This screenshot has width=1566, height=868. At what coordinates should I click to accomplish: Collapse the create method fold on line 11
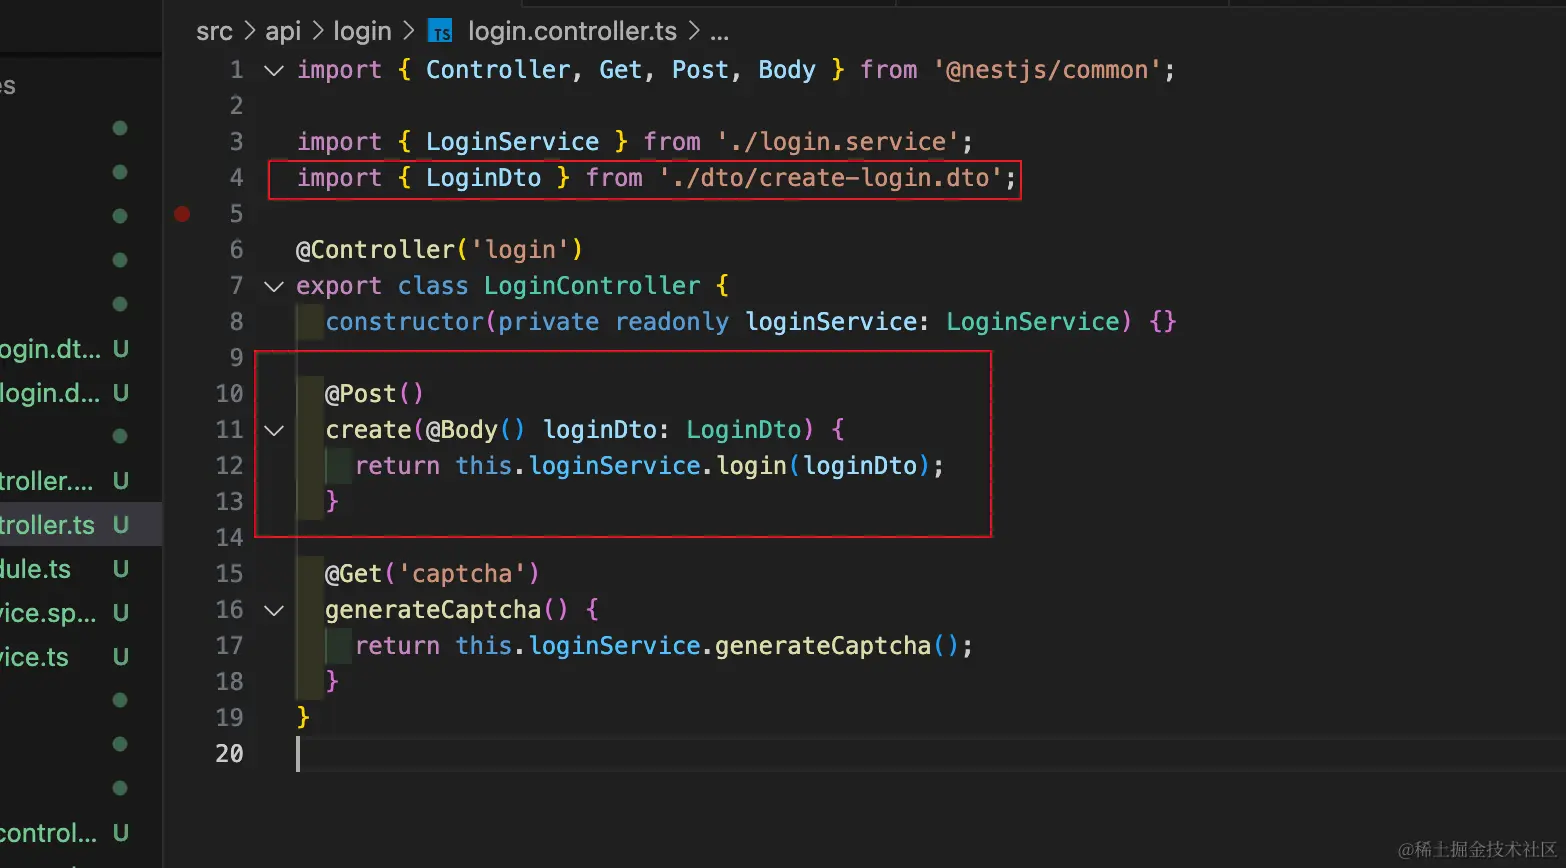point(274,430)
